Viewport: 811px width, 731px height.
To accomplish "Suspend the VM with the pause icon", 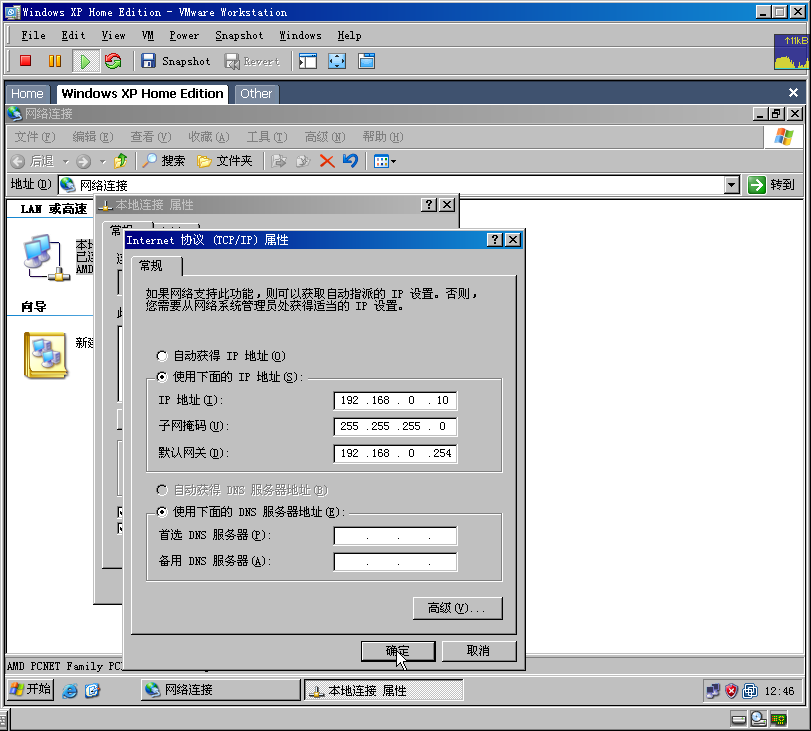I will tap(55, 61).
